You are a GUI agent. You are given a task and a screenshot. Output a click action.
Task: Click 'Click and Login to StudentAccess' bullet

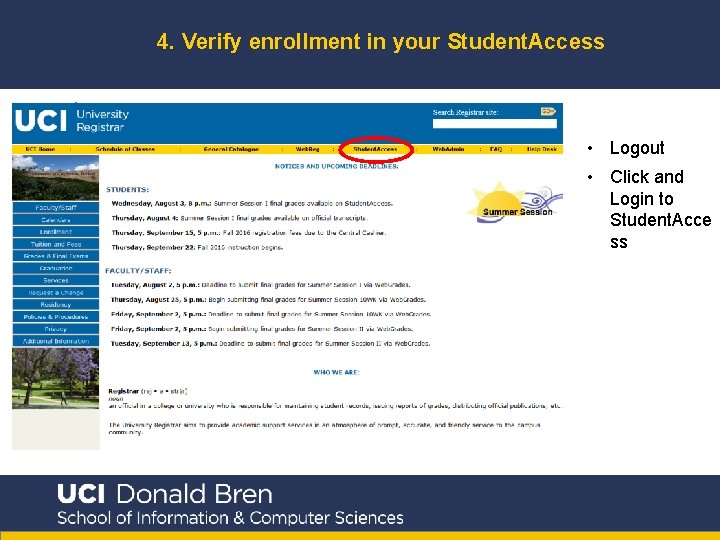point(660,209)
